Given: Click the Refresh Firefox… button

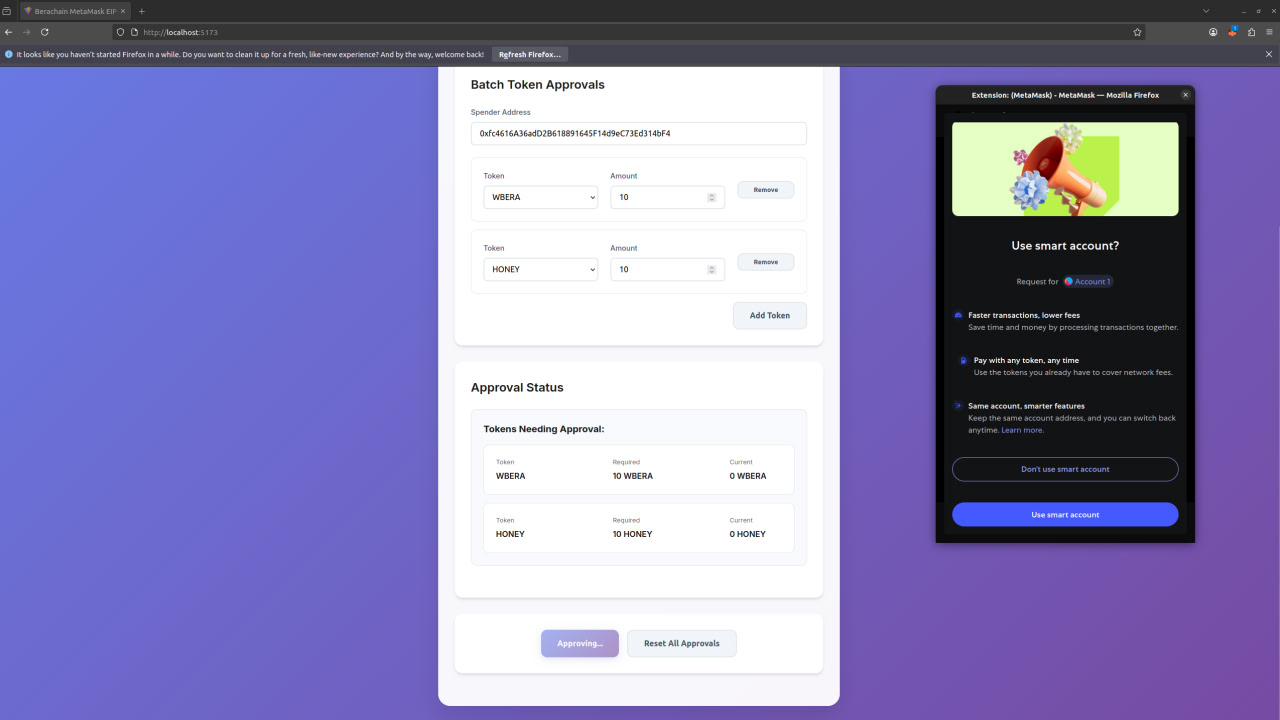Looking at the screenshot, I should (530, 54).
